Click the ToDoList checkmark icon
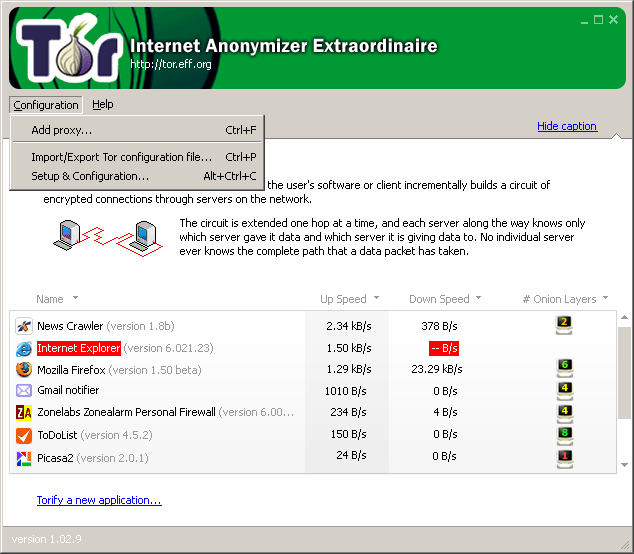The image size is (634, 554). pyautogui.click(x=24, y=435)
